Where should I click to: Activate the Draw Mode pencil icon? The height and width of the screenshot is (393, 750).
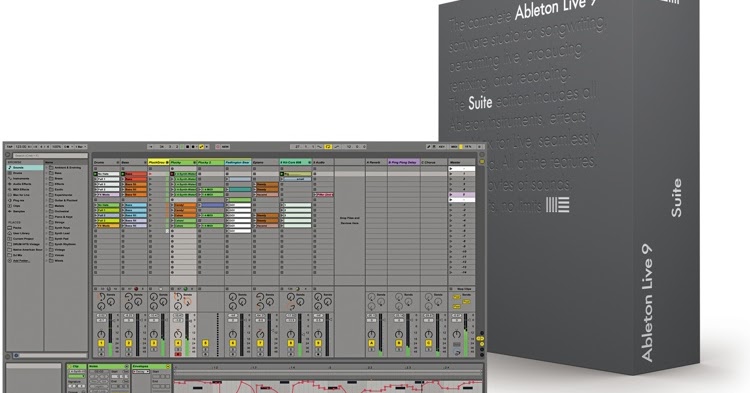[429, 147]
